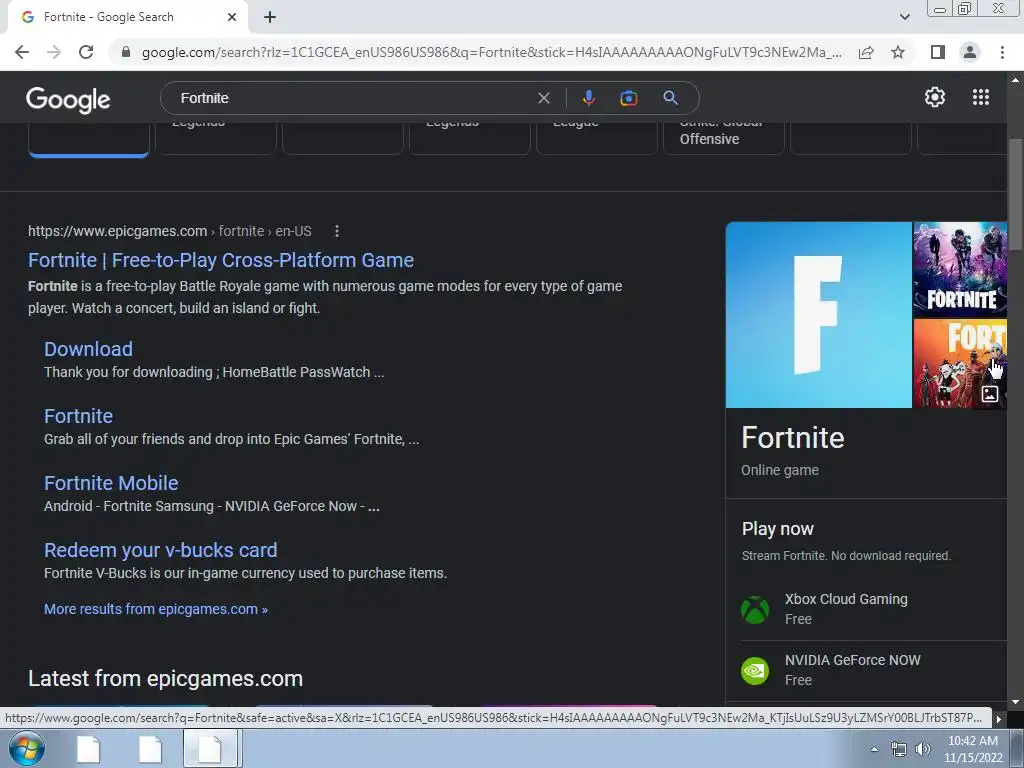Image resolution: width=1024 pixels, height=768 pixels.
Task: Open the second taskbar file icon
Action: (150, 749)
